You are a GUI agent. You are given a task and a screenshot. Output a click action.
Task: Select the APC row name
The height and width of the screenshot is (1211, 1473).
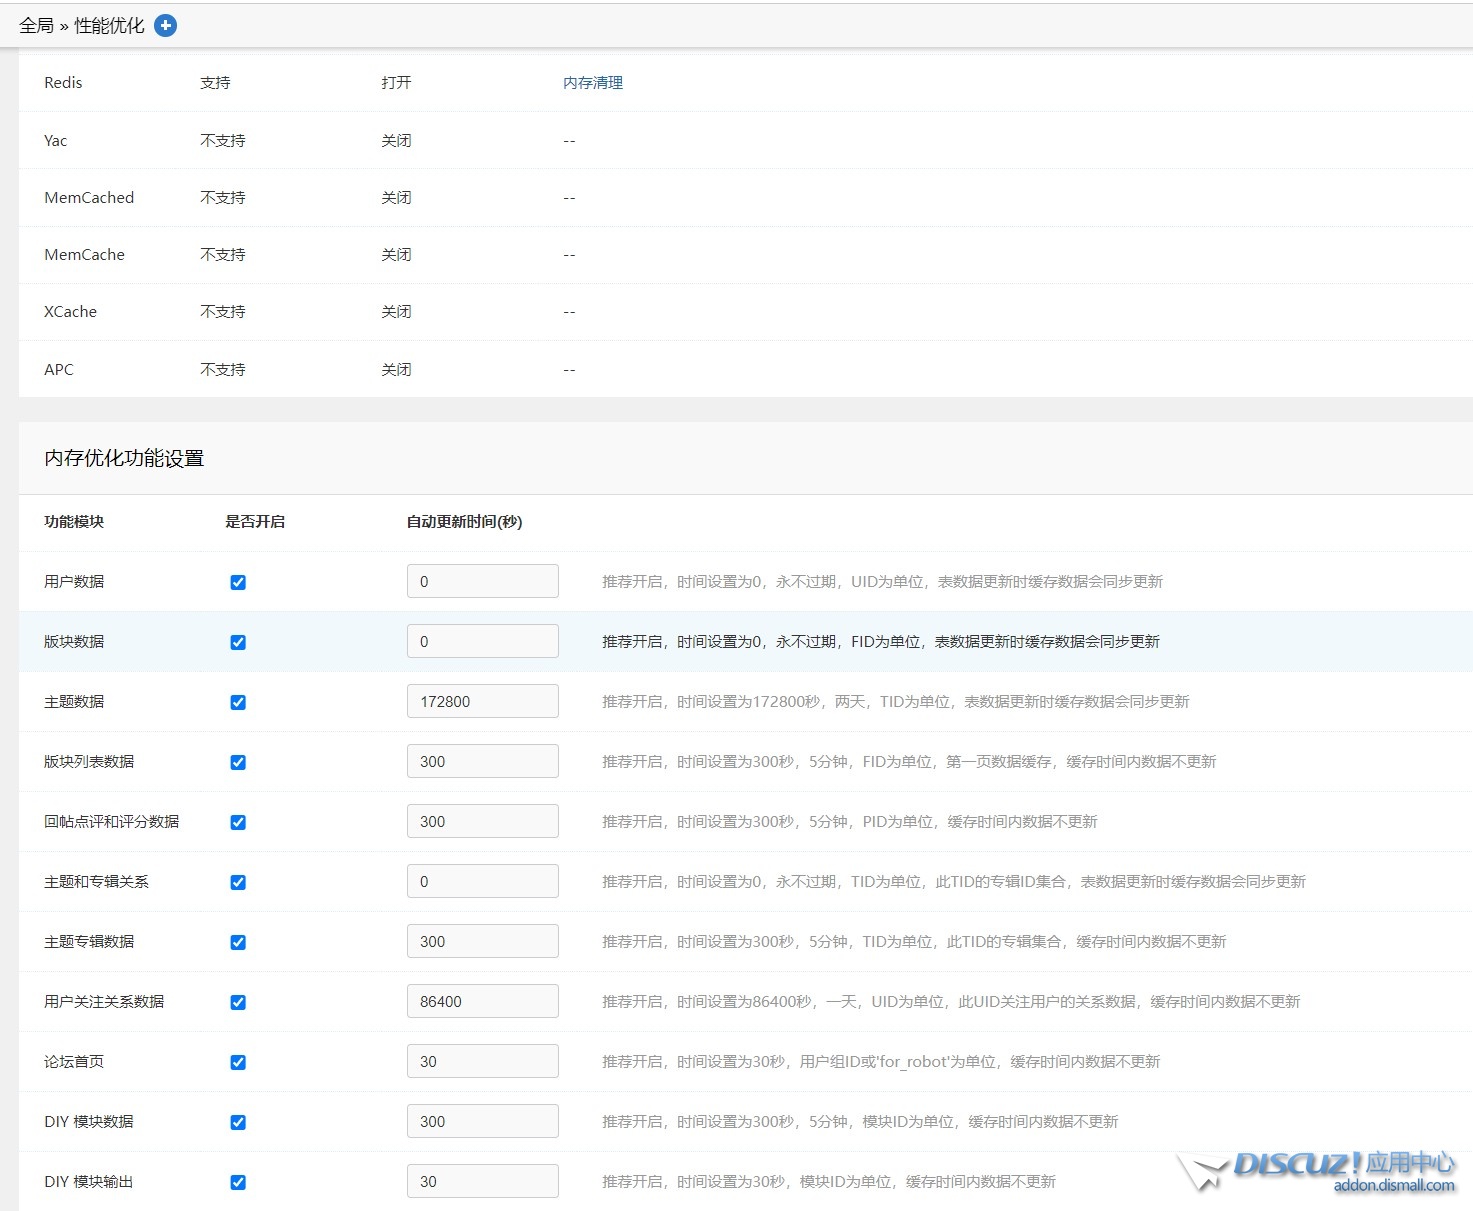(59, 370)
